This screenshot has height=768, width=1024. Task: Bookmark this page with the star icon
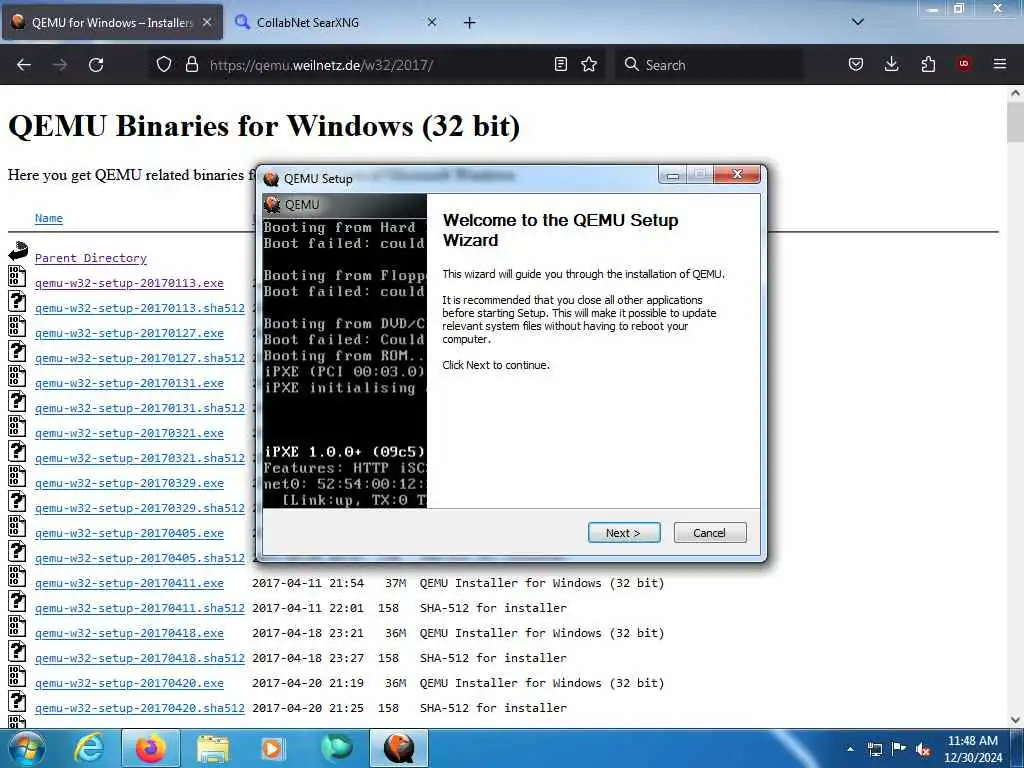589,64
